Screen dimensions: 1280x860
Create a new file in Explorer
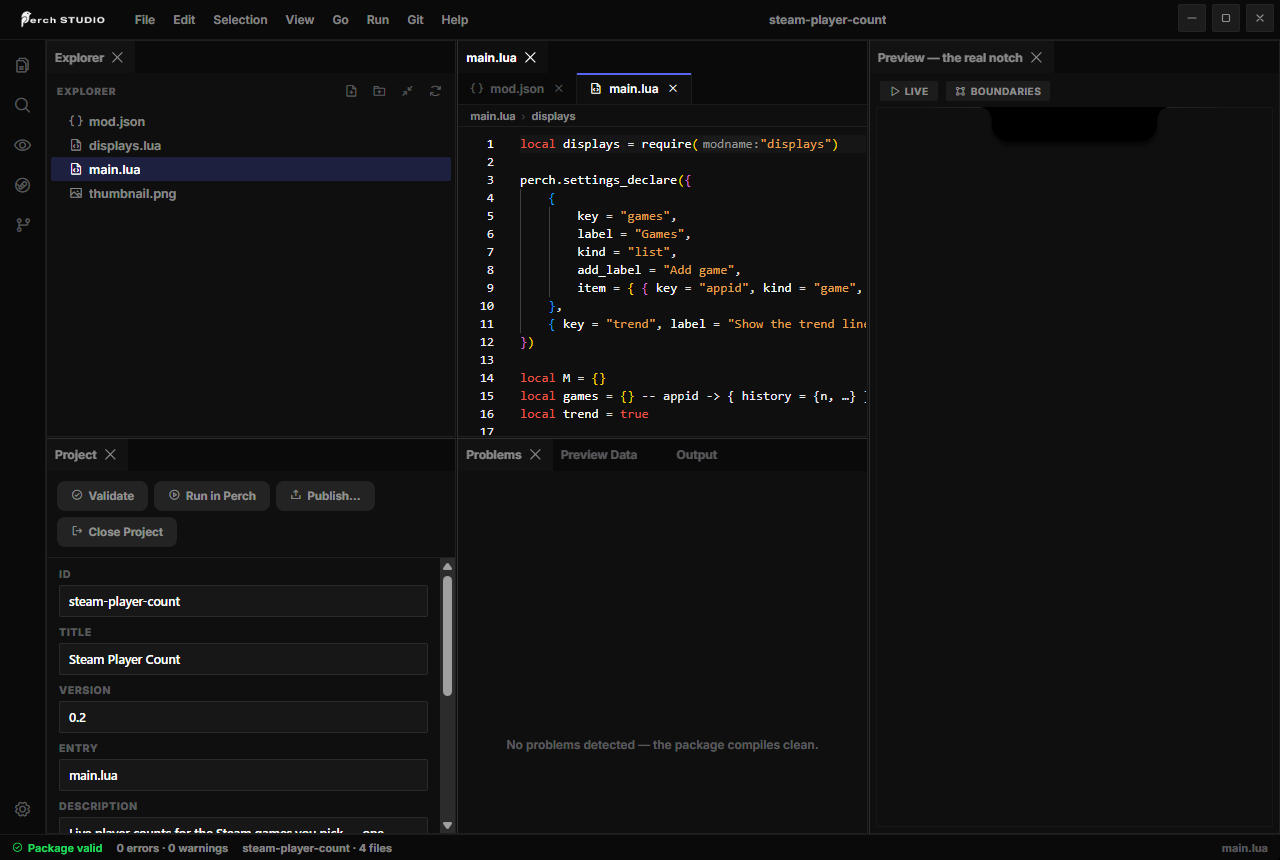tap(351, 91)
